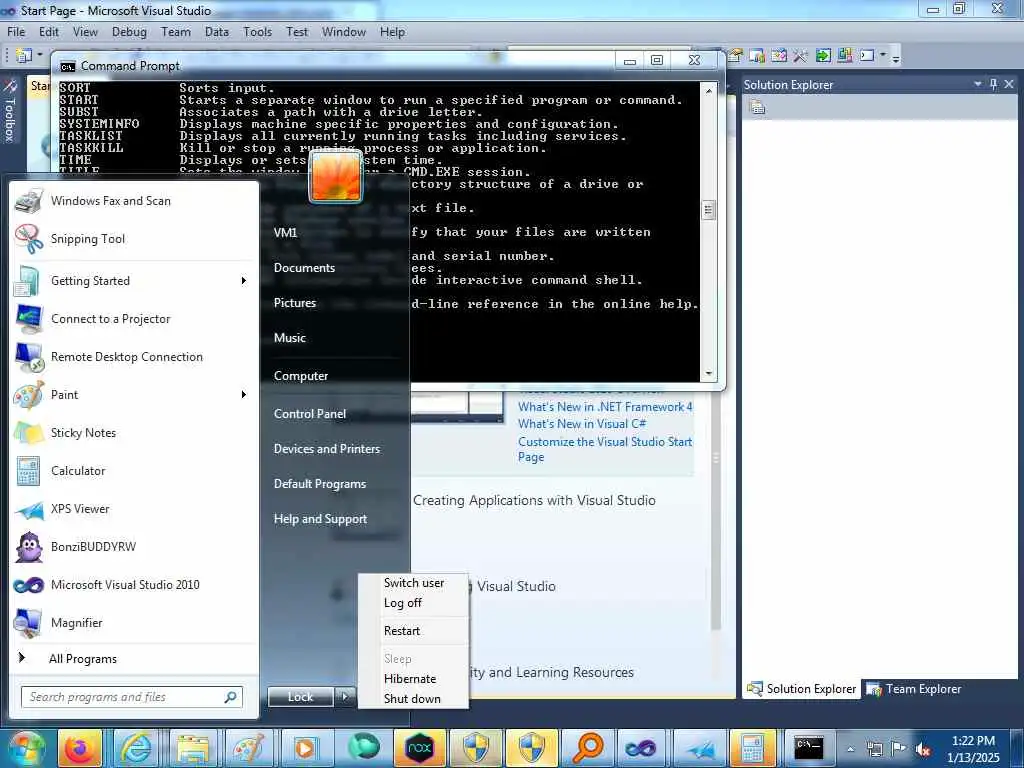Open the Debug menu
1024x768 pixels.
[129, 32]
